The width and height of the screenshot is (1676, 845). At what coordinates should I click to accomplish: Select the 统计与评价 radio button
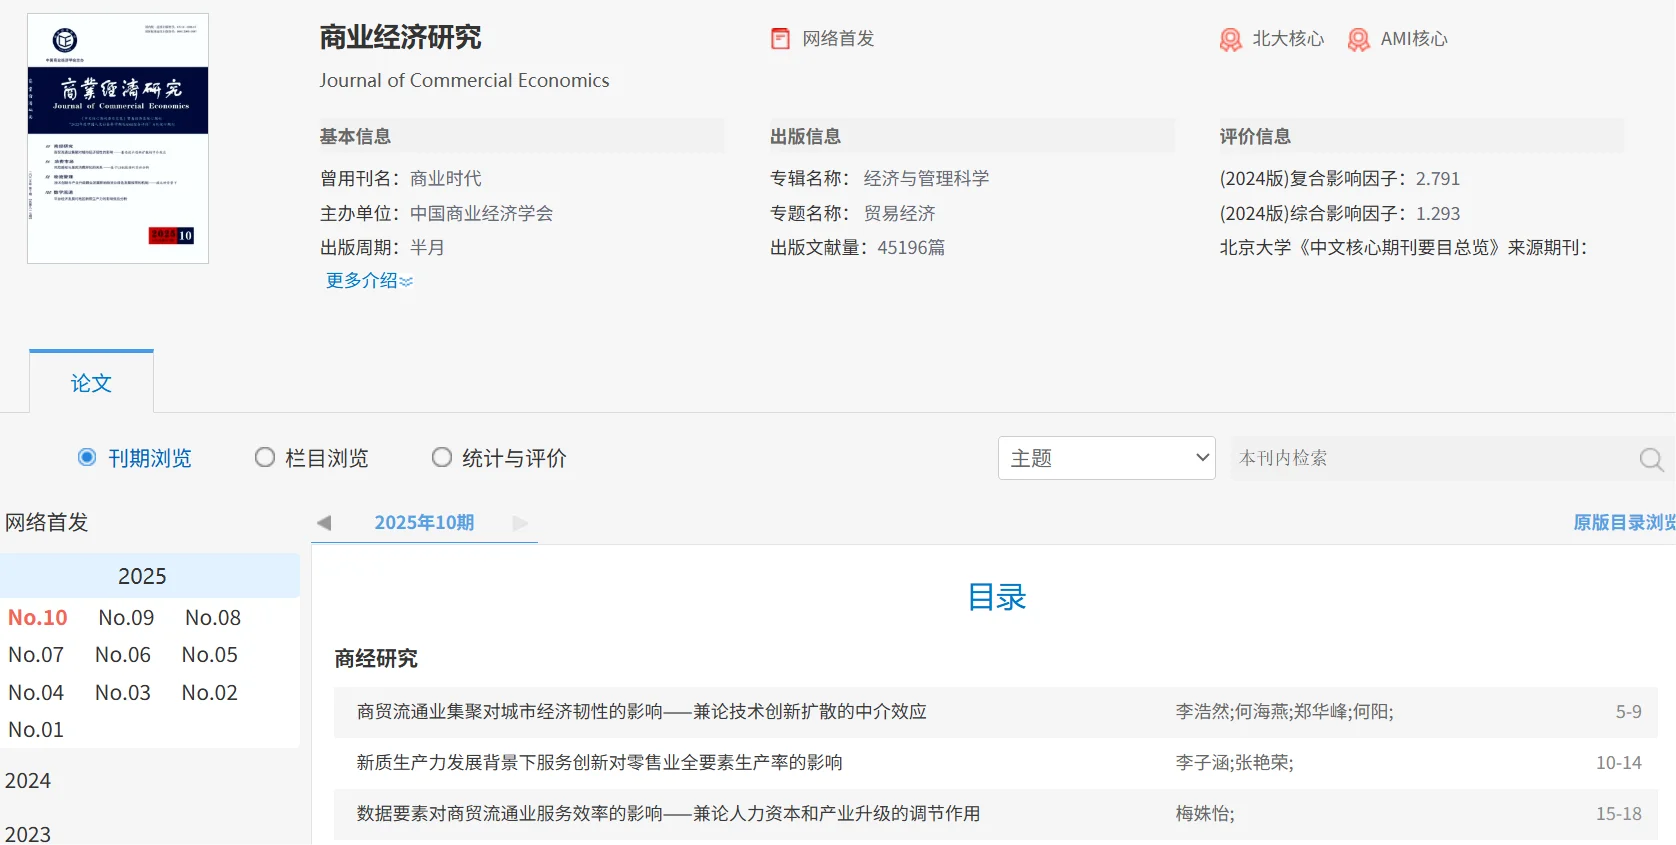[x=441, y=457]
